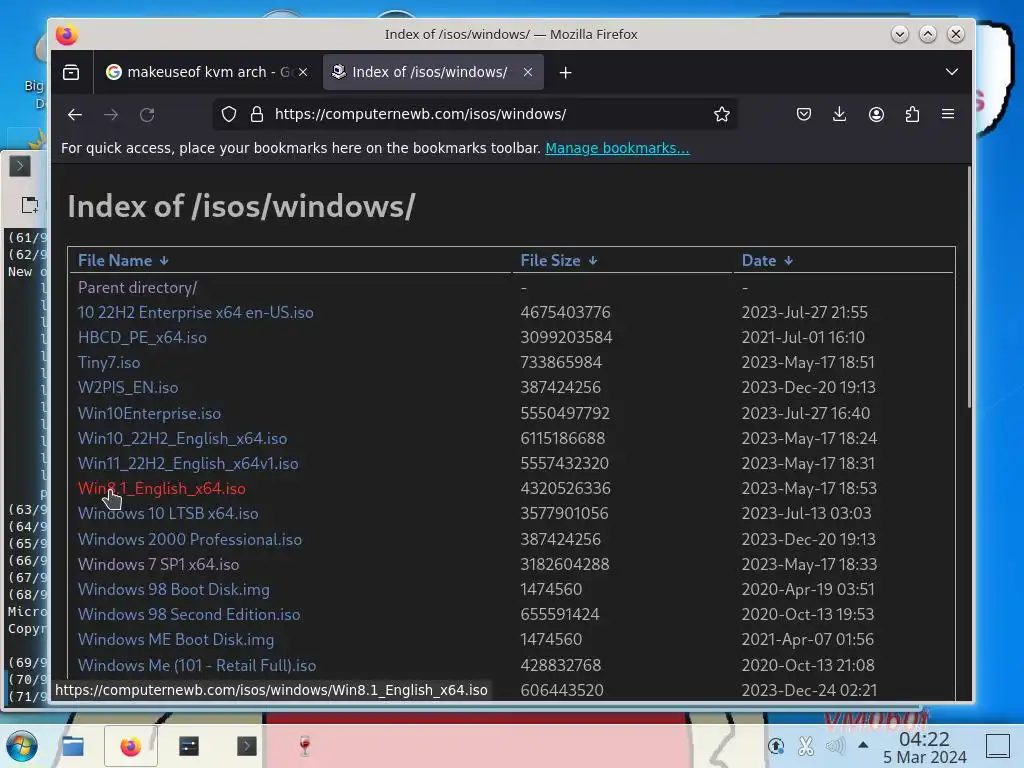1024x768 pixels.
Task: Open the updates tray icon
Action: 776,746
